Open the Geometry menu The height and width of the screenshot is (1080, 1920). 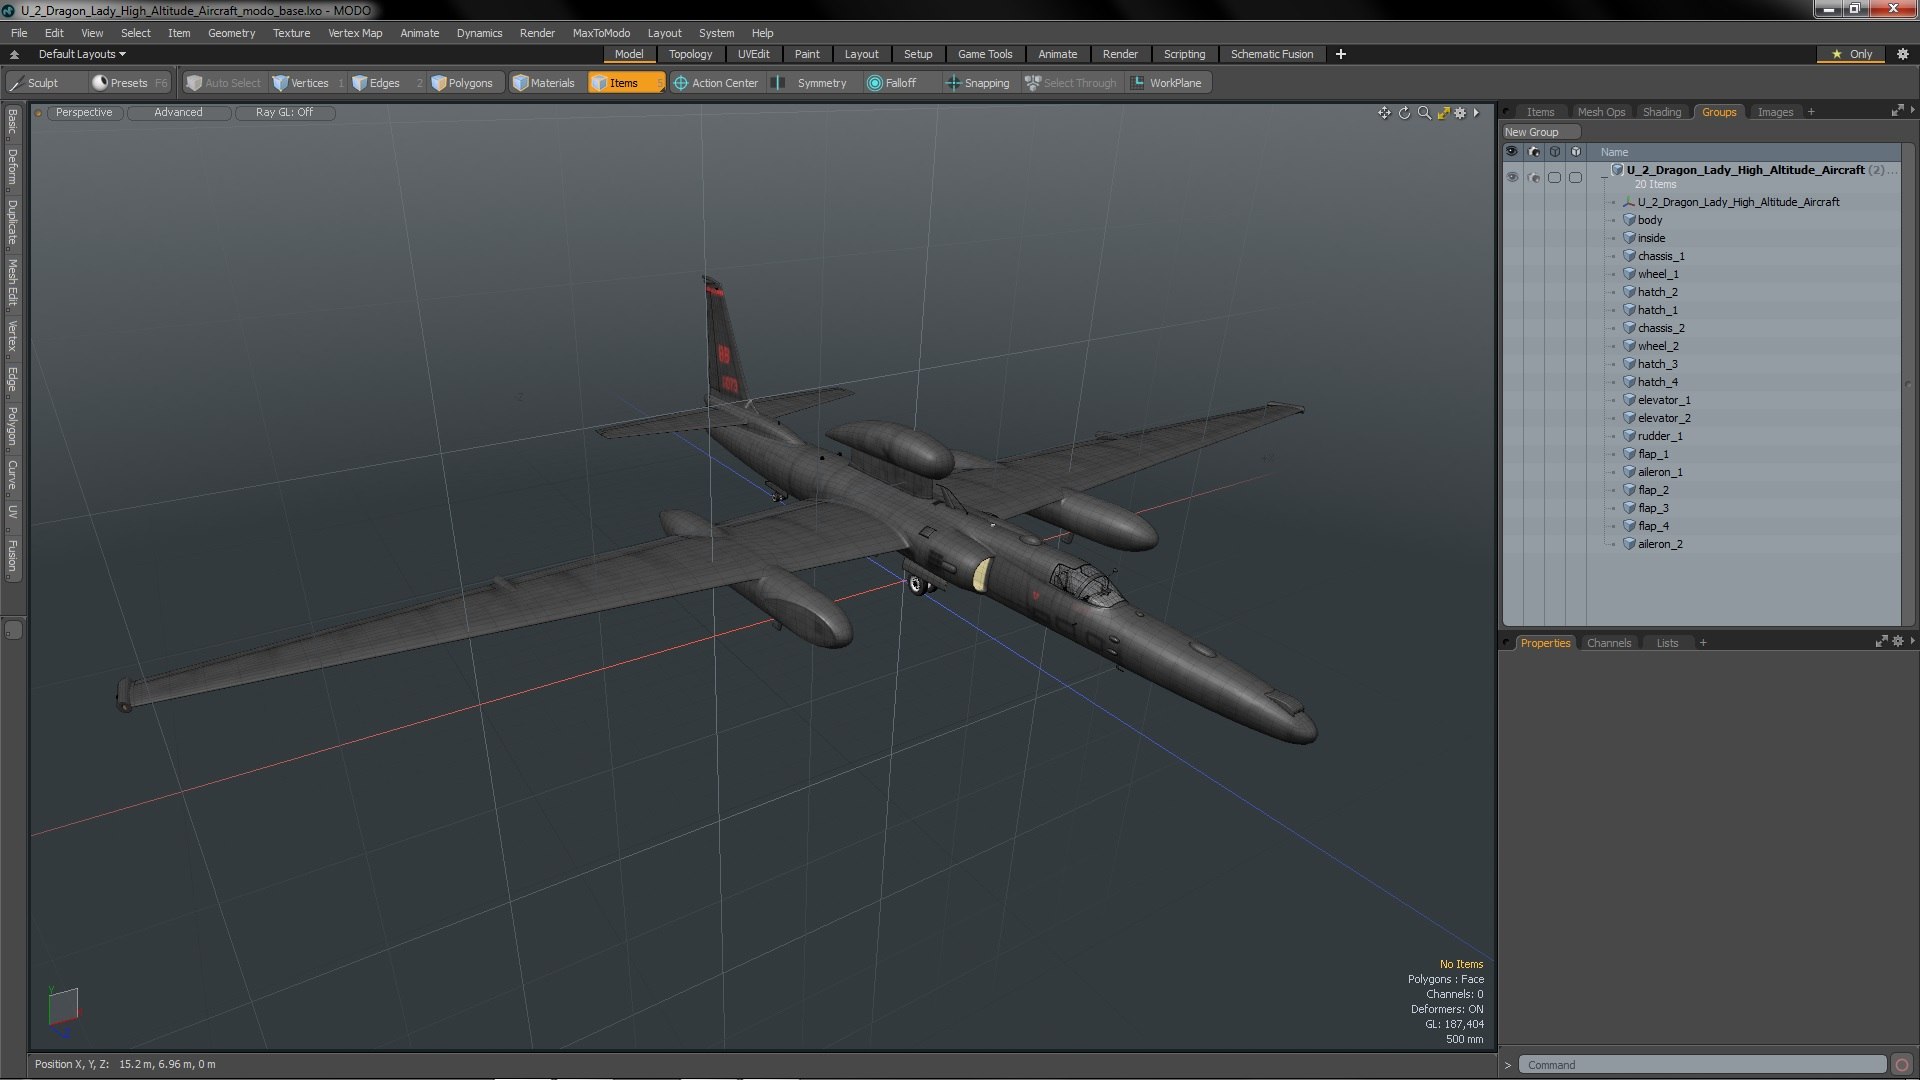231,33
